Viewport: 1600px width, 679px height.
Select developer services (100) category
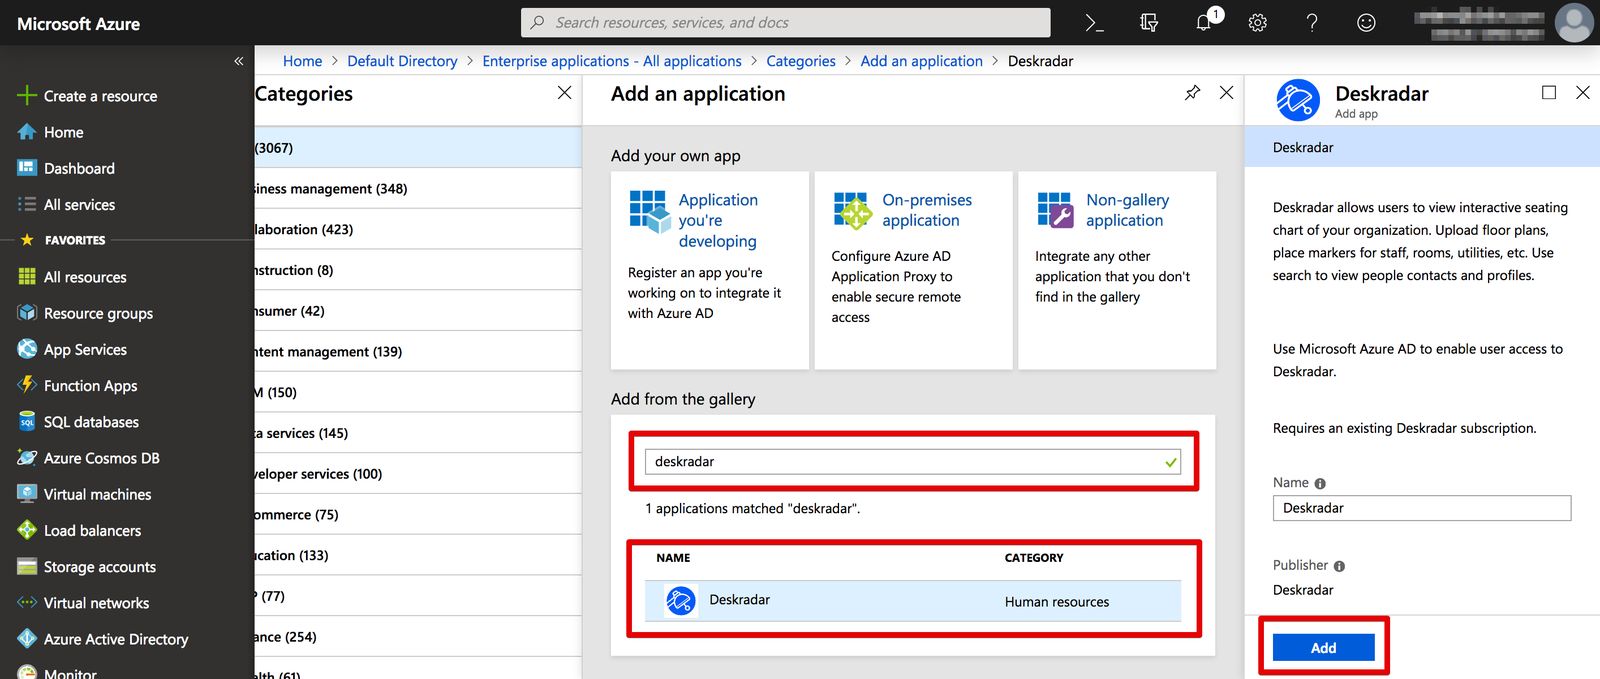418,474
